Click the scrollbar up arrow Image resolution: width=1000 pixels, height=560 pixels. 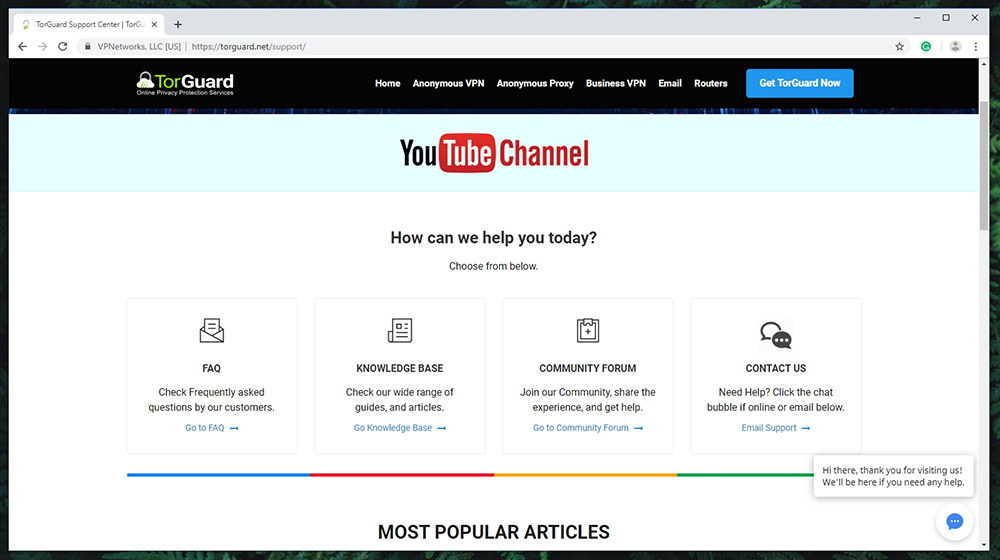point(984,64)
